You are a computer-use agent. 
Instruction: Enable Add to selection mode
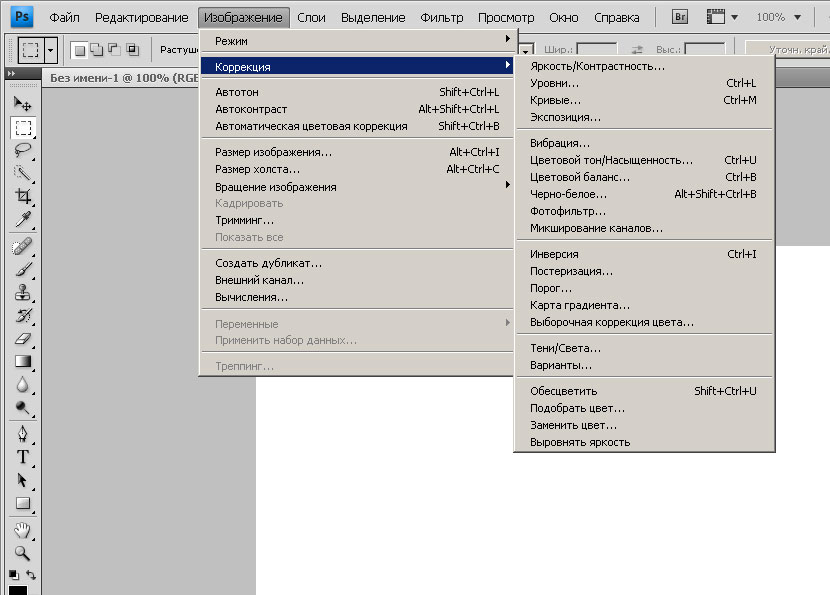coord(97,50)
